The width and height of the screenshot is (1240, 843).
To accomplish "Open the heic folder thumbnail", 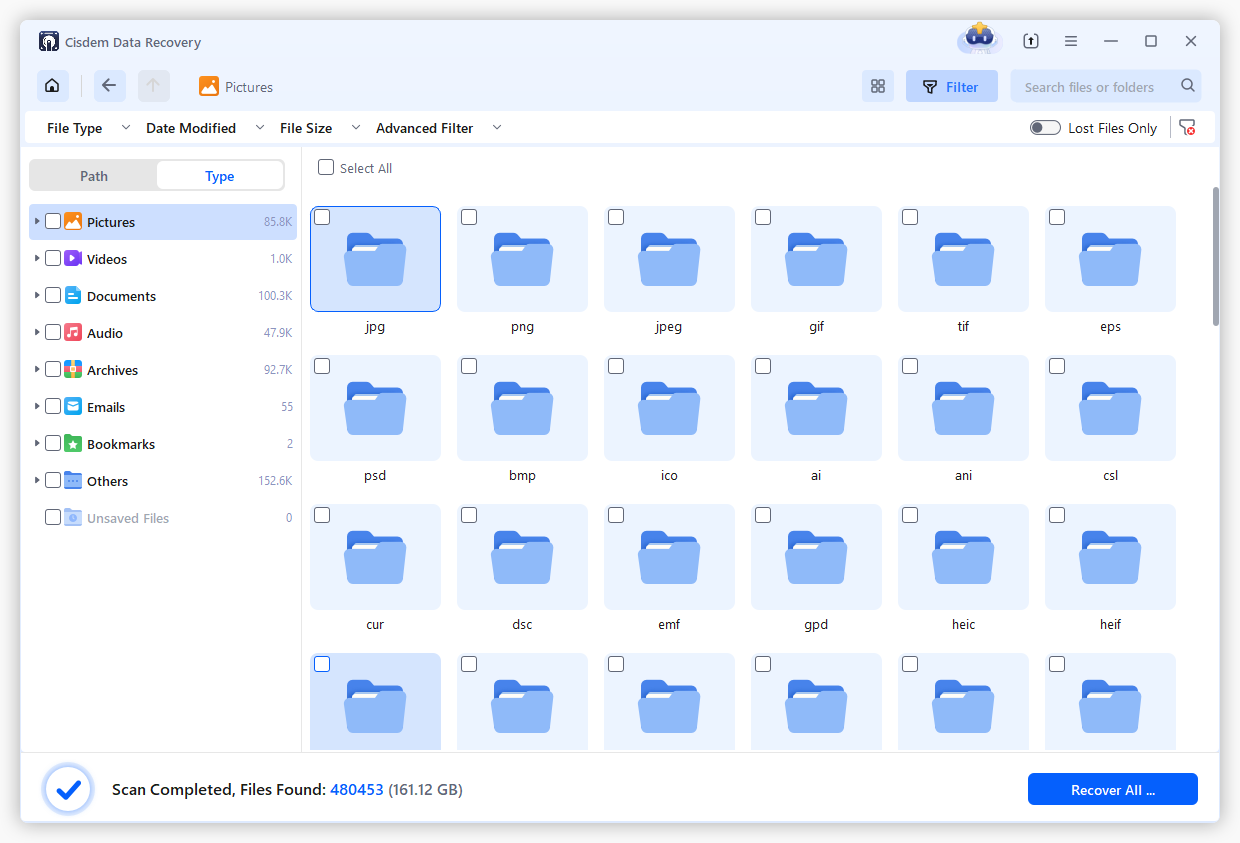I will (963, 557).
